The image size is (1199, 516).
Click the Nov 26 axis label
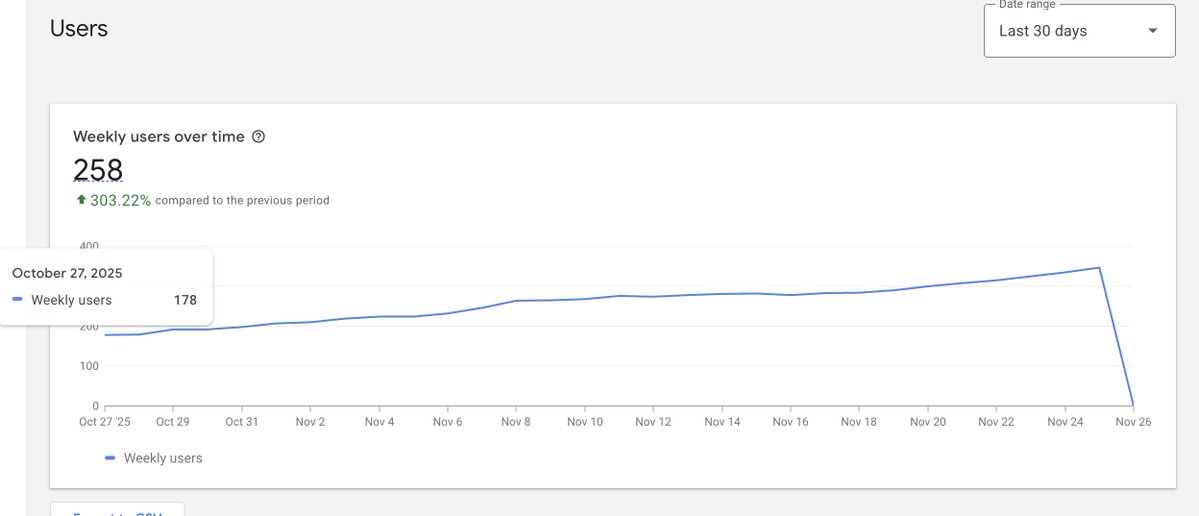click(1132, 421)
